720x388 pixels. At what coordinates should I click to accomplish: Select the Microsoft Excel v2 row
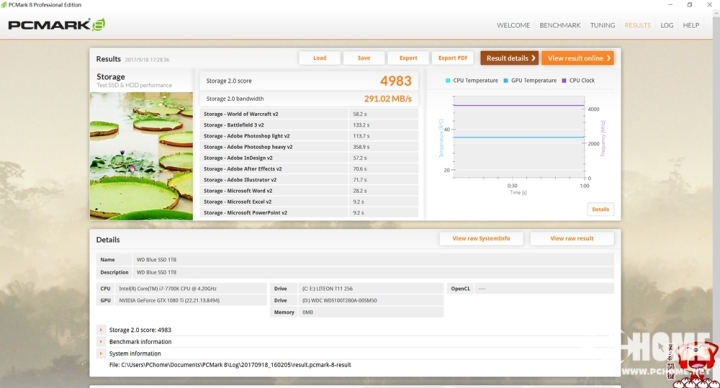coord(309,202)
